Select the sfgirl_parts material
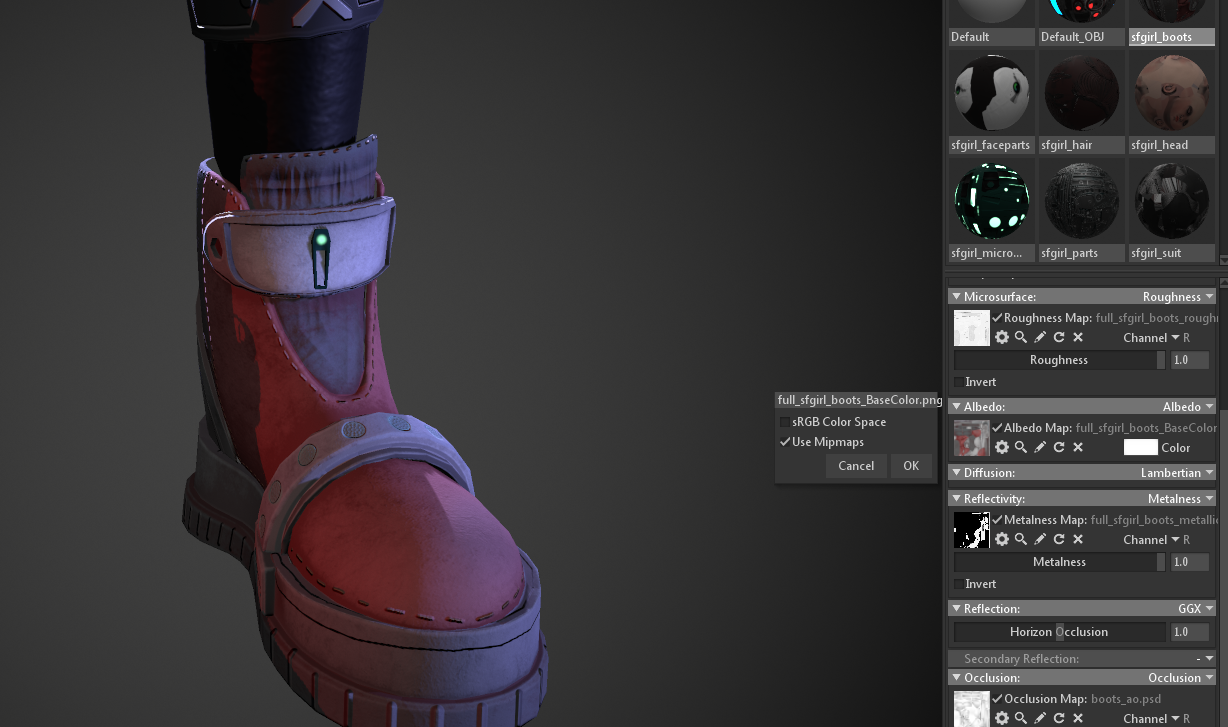This screenshot has height=727, width=1228. click(x=1081, y=209)
